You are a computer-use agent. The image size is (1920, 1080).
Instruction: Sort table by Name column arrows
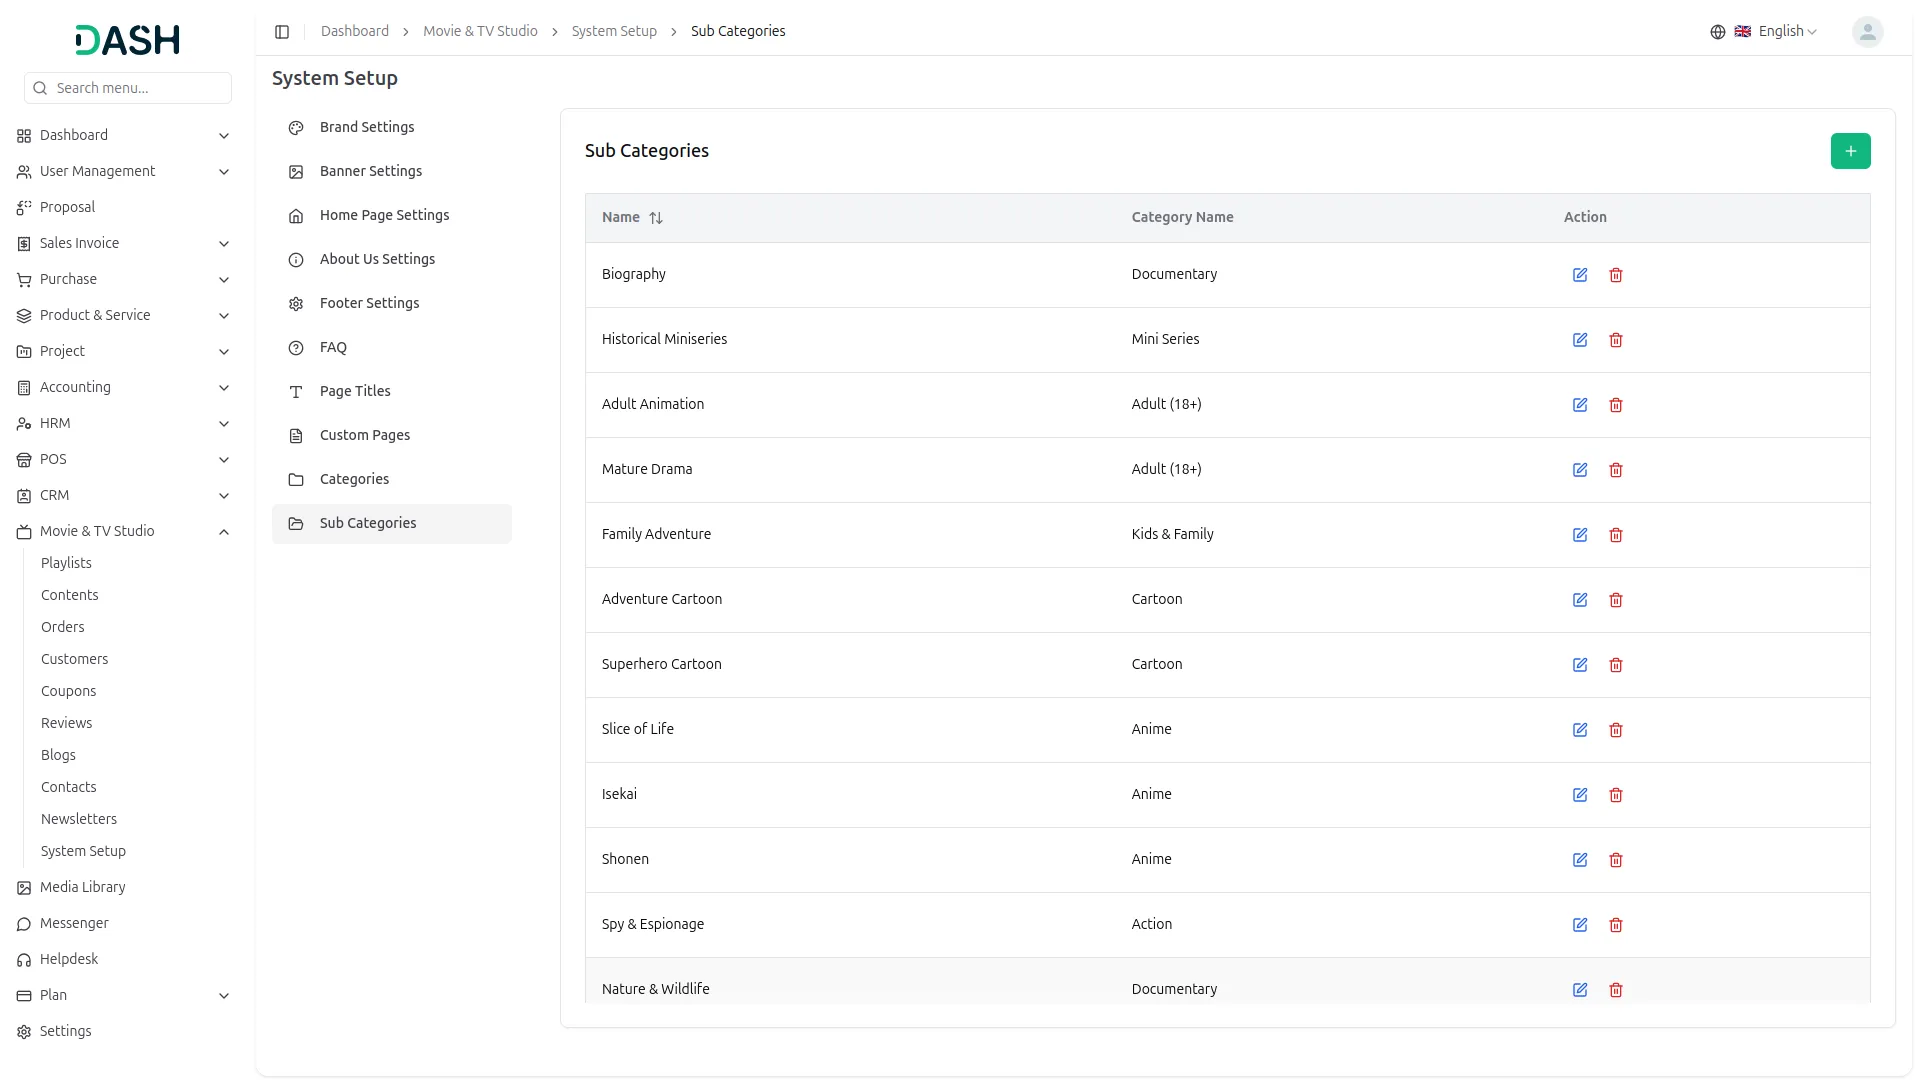coord(656,218)
